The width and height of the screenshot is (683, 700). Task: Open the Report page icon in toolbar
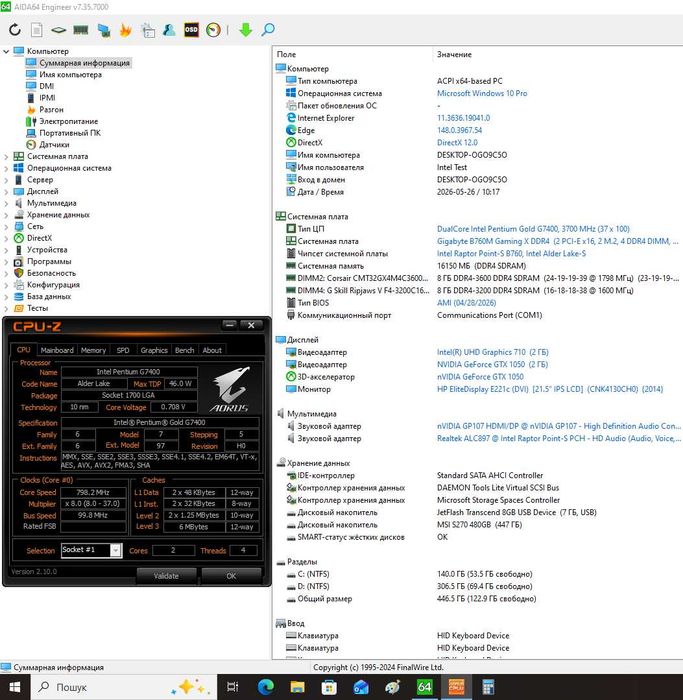click(37, 30)
